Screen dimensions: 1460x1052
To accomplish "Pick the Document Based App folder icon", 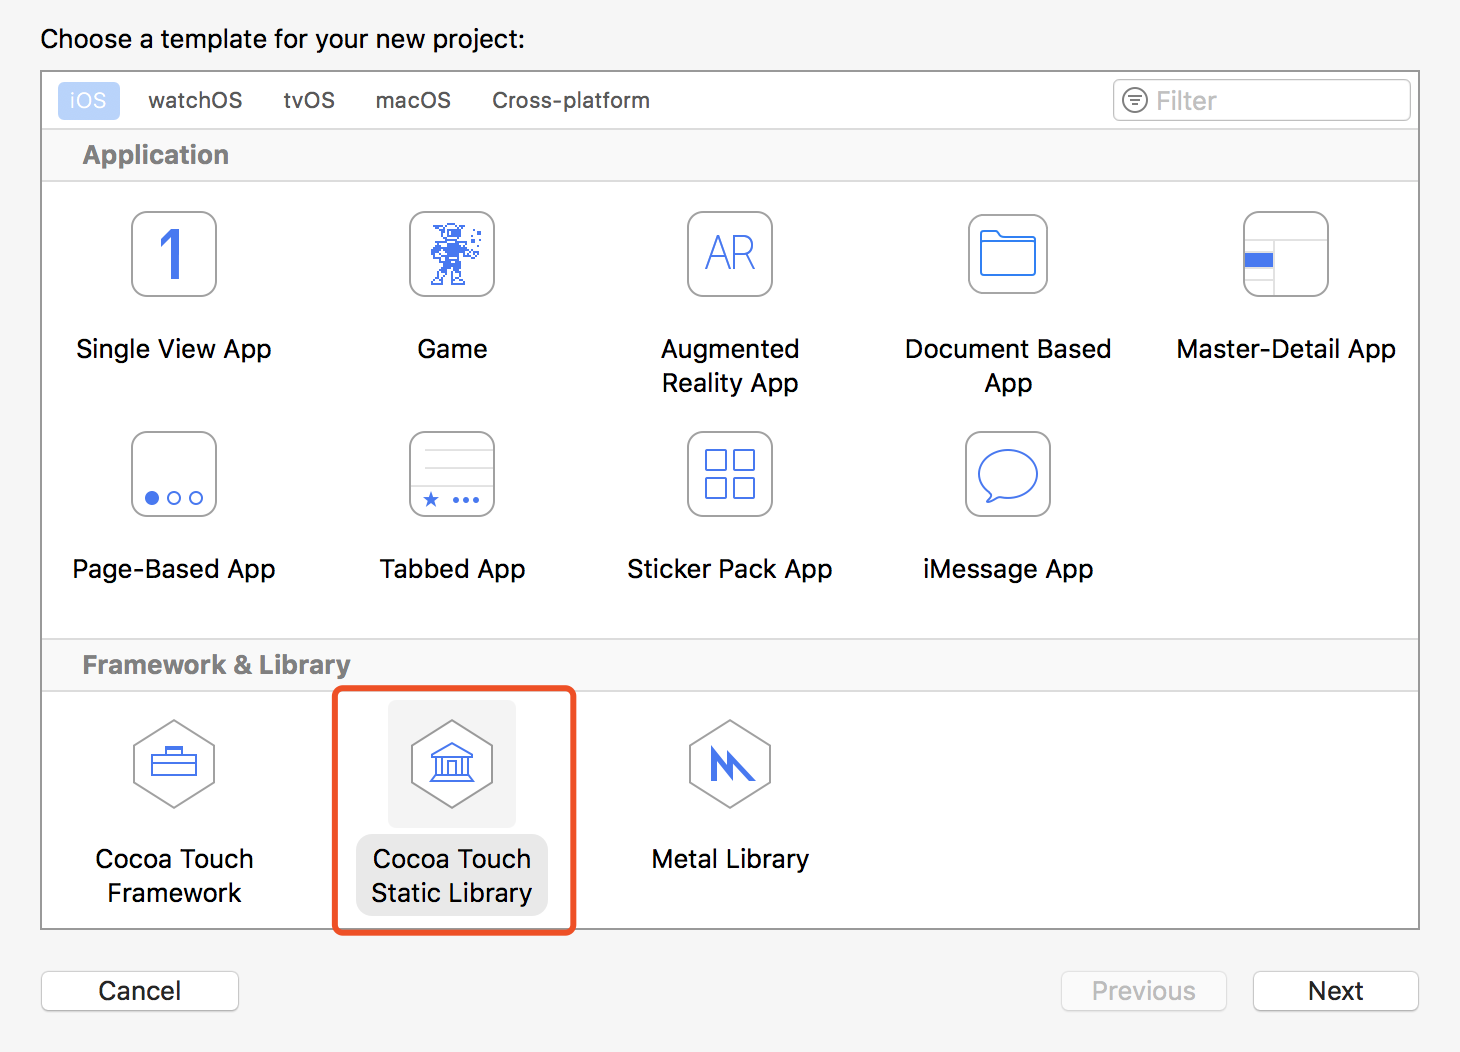I will 1008,254.
